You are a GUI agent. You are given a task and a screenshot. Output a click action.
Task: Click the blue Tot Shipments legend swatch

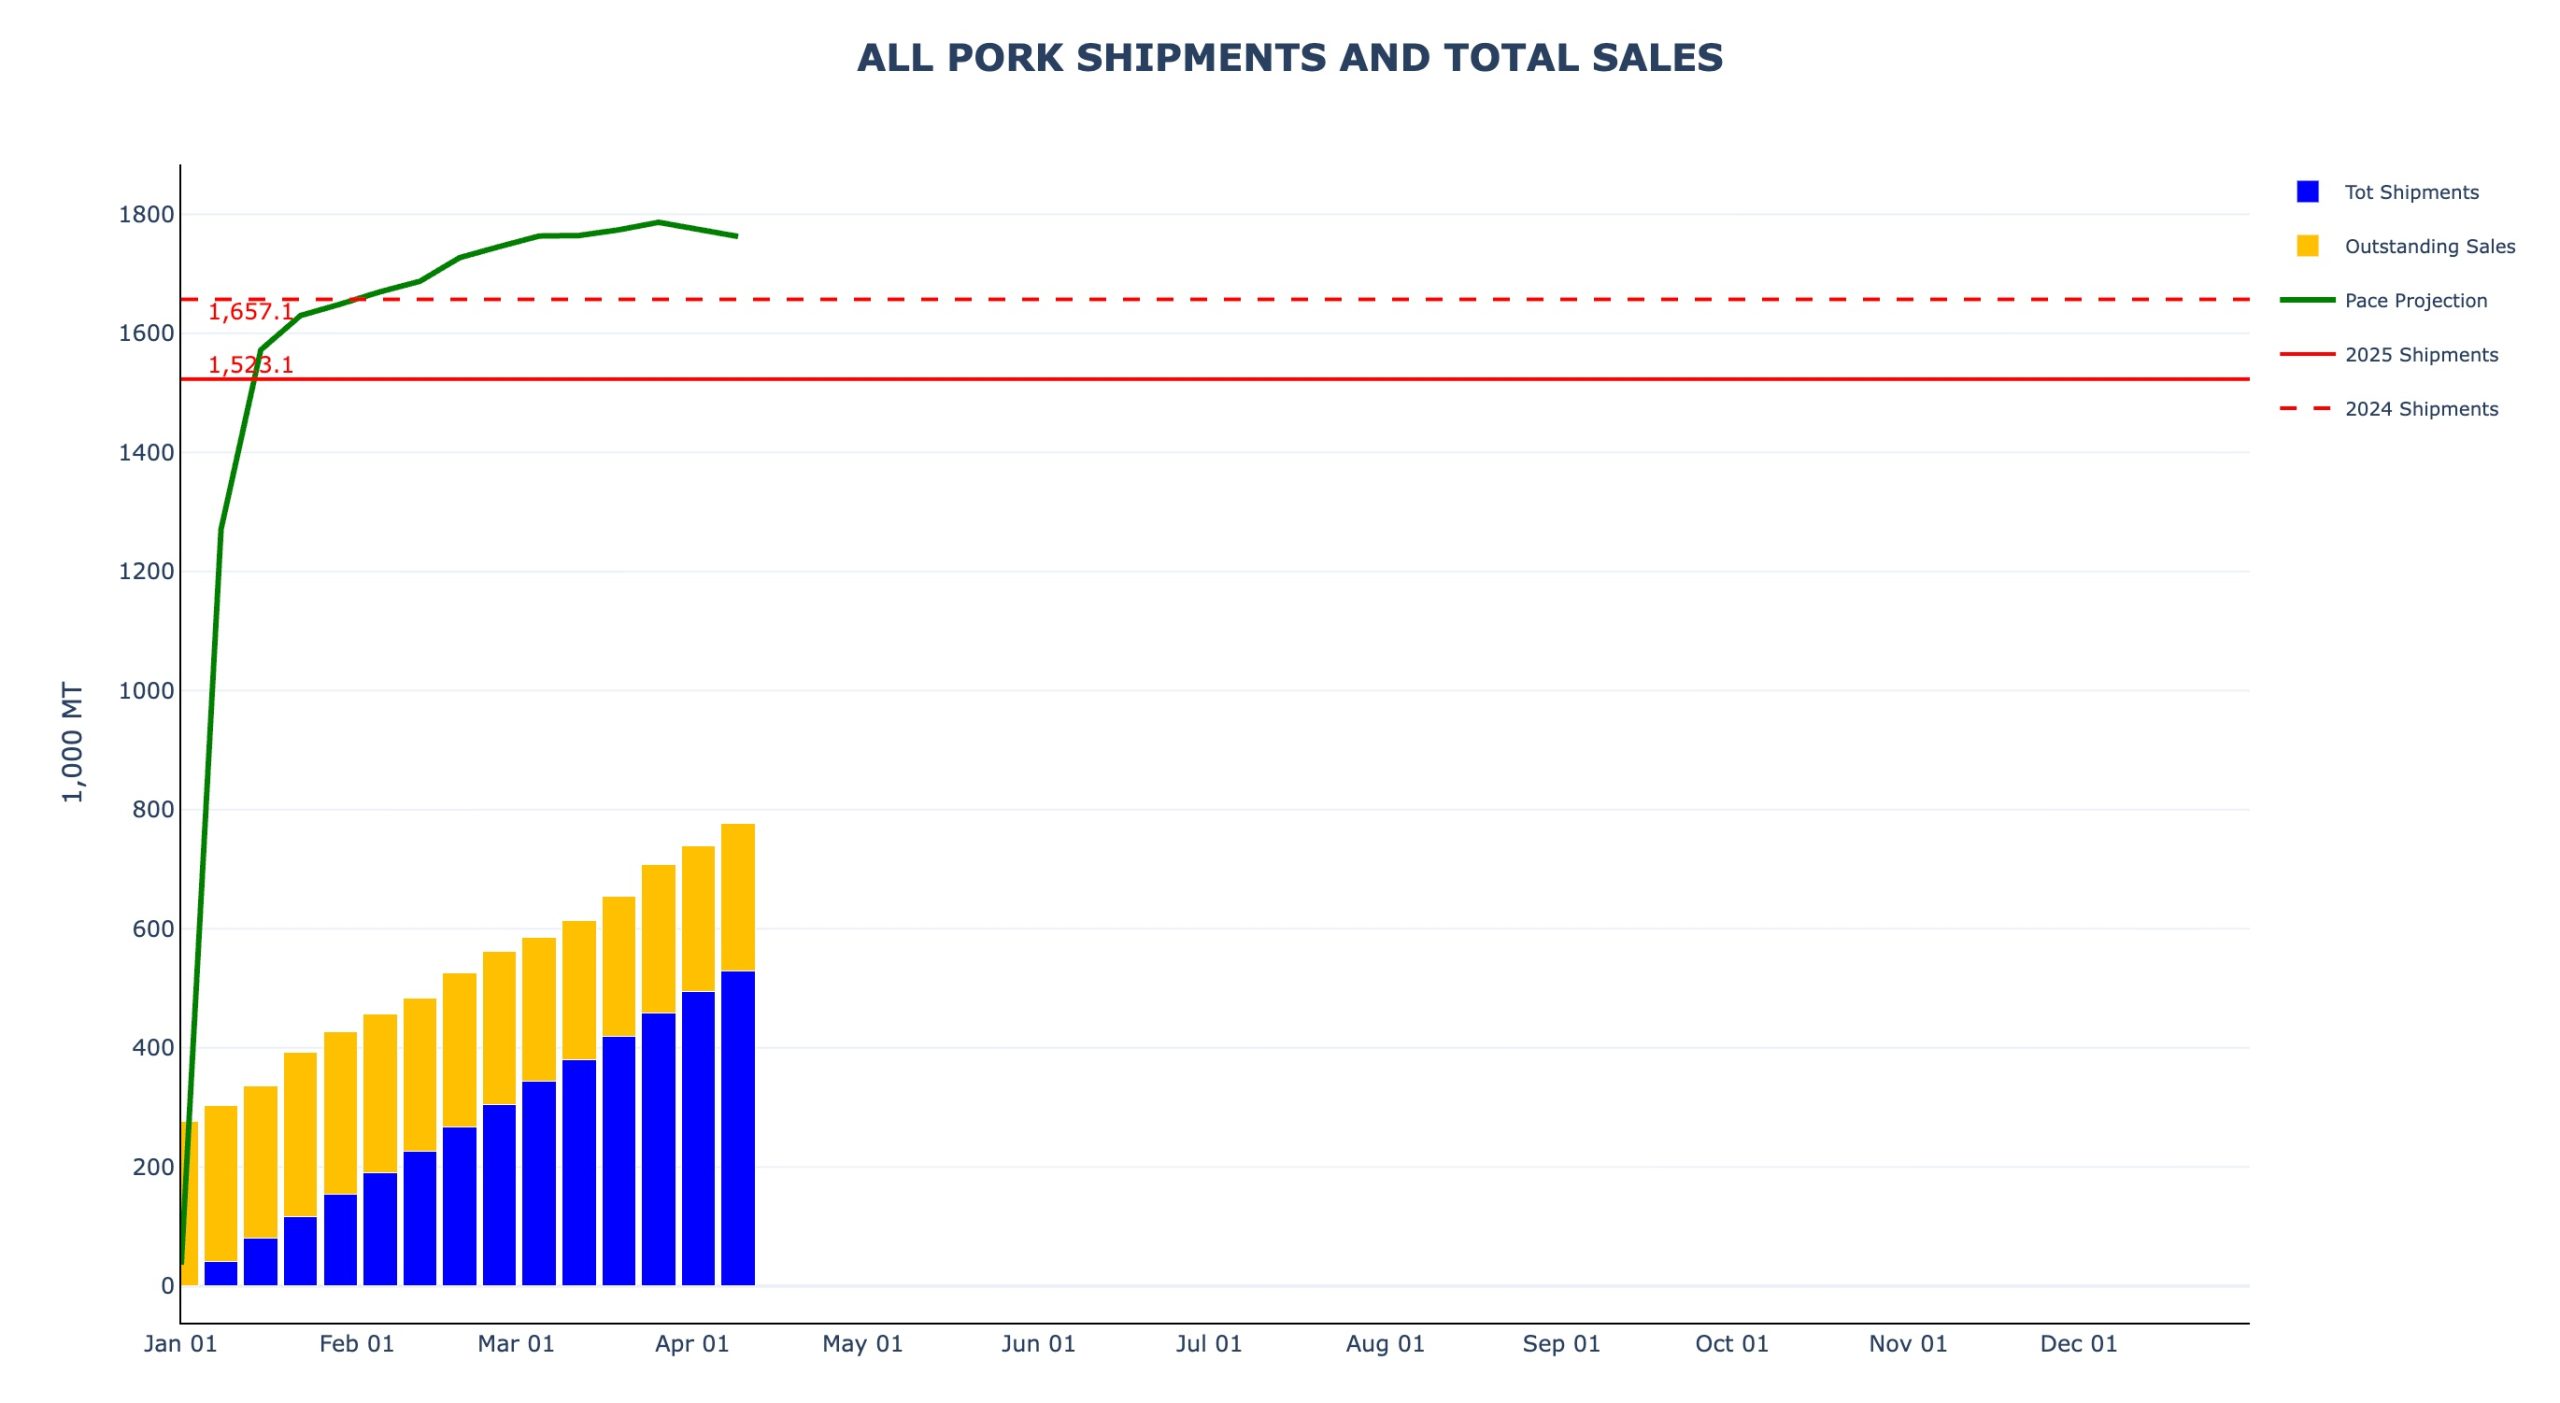pos(2306,192)
